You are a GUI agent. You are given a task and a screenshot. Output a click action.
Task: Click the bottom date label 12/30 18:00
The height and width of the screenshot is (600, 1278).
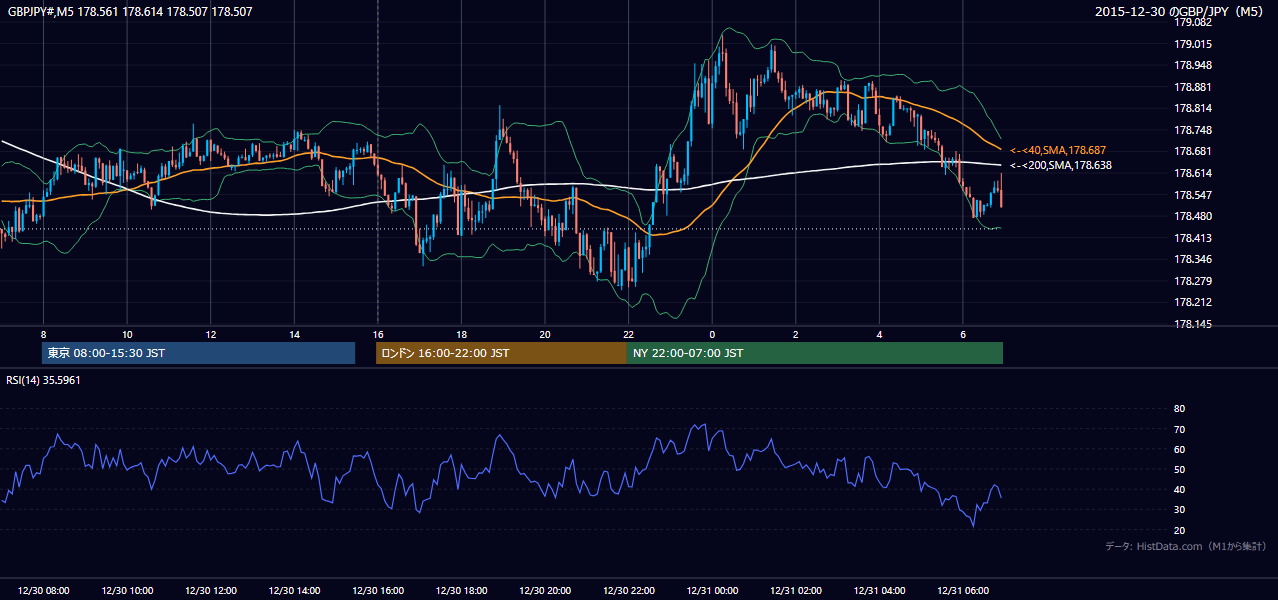coord(461,591)
